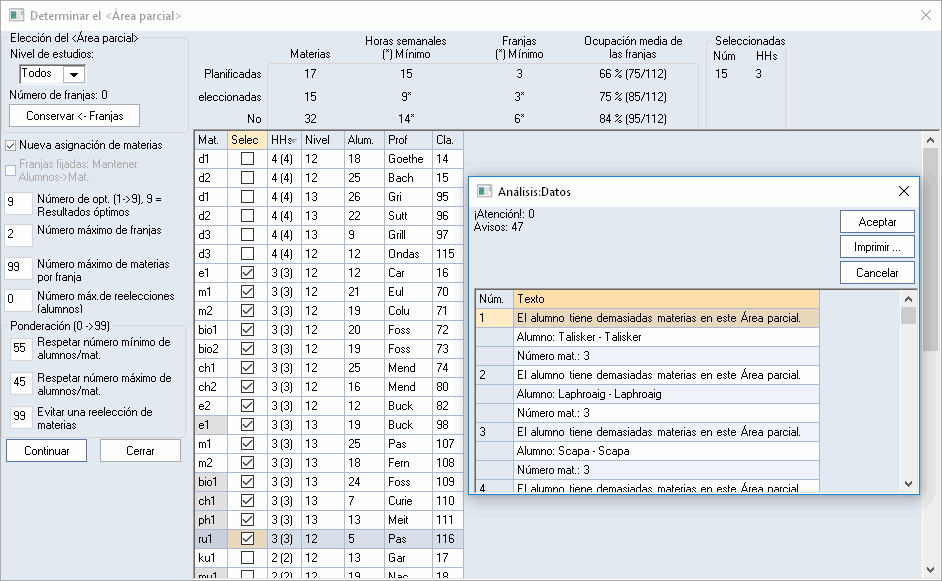Select the row 'Alumno: Laphroaig - Laphroaig'

[666, 394]
